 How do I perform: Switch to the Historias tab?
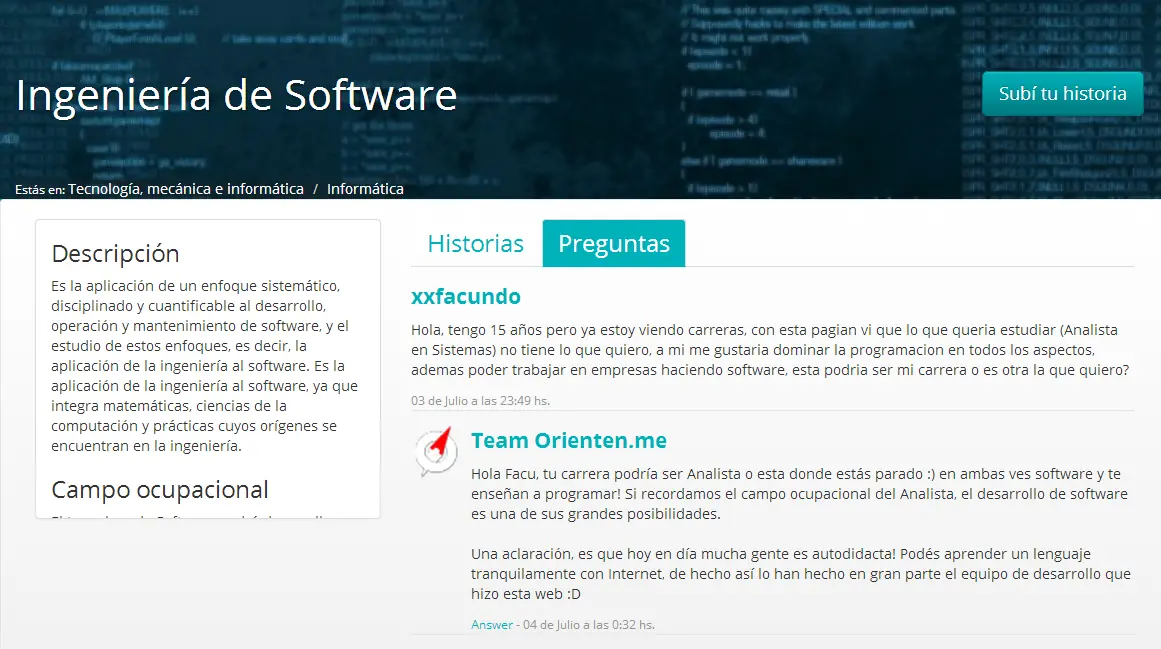(475, 243)
